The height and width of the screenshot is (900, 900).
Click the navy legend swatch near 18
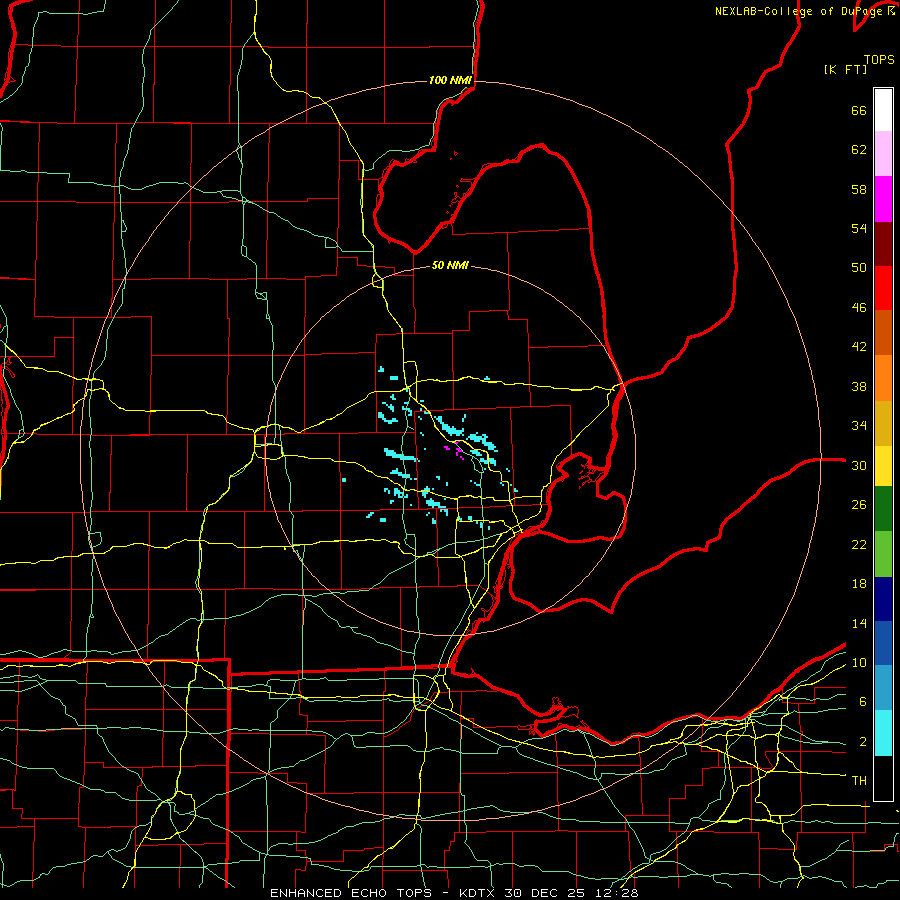pyautogui.click(x=883, y=599)
